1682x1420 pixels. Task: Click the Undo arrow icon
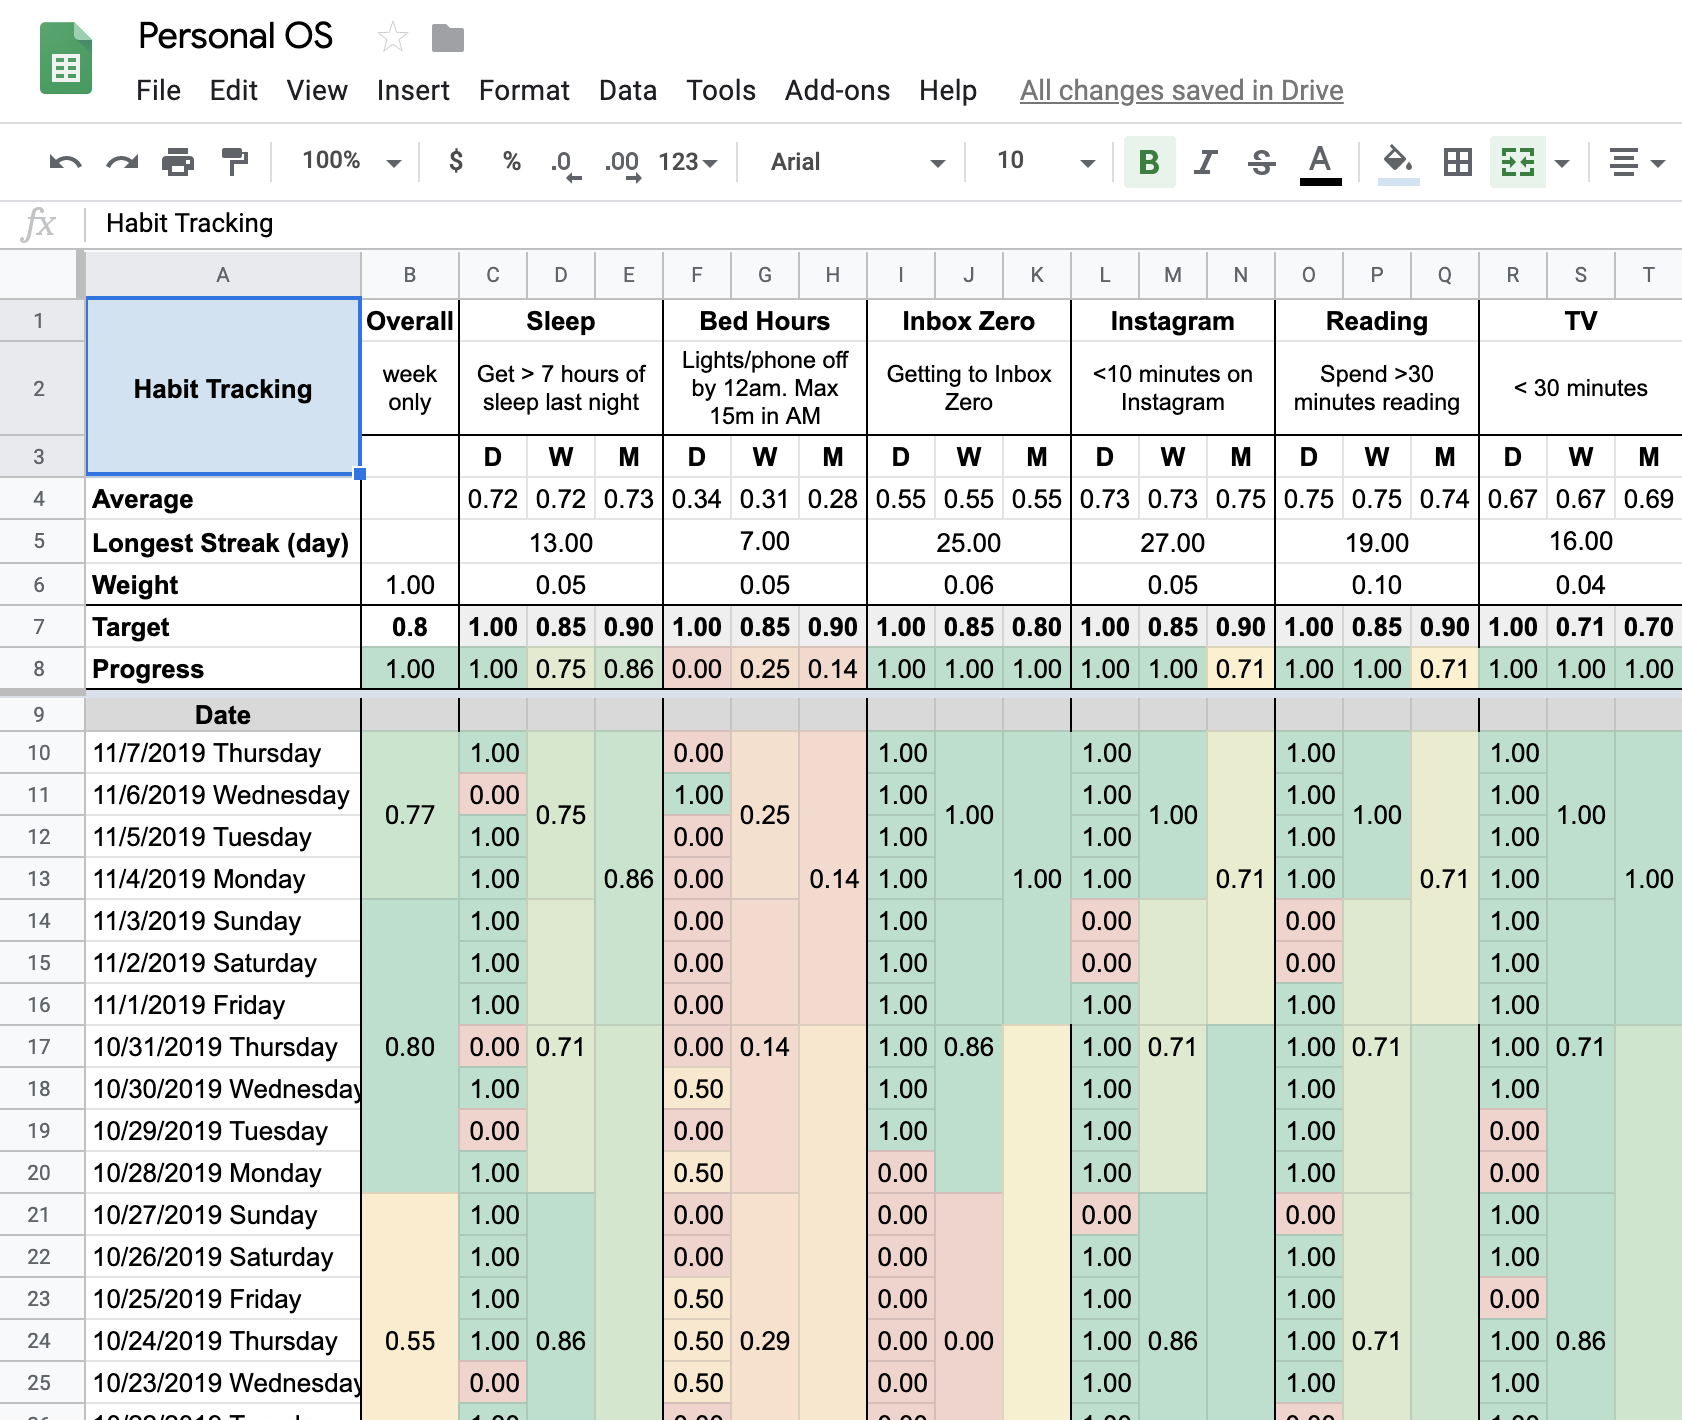point(65,161)
